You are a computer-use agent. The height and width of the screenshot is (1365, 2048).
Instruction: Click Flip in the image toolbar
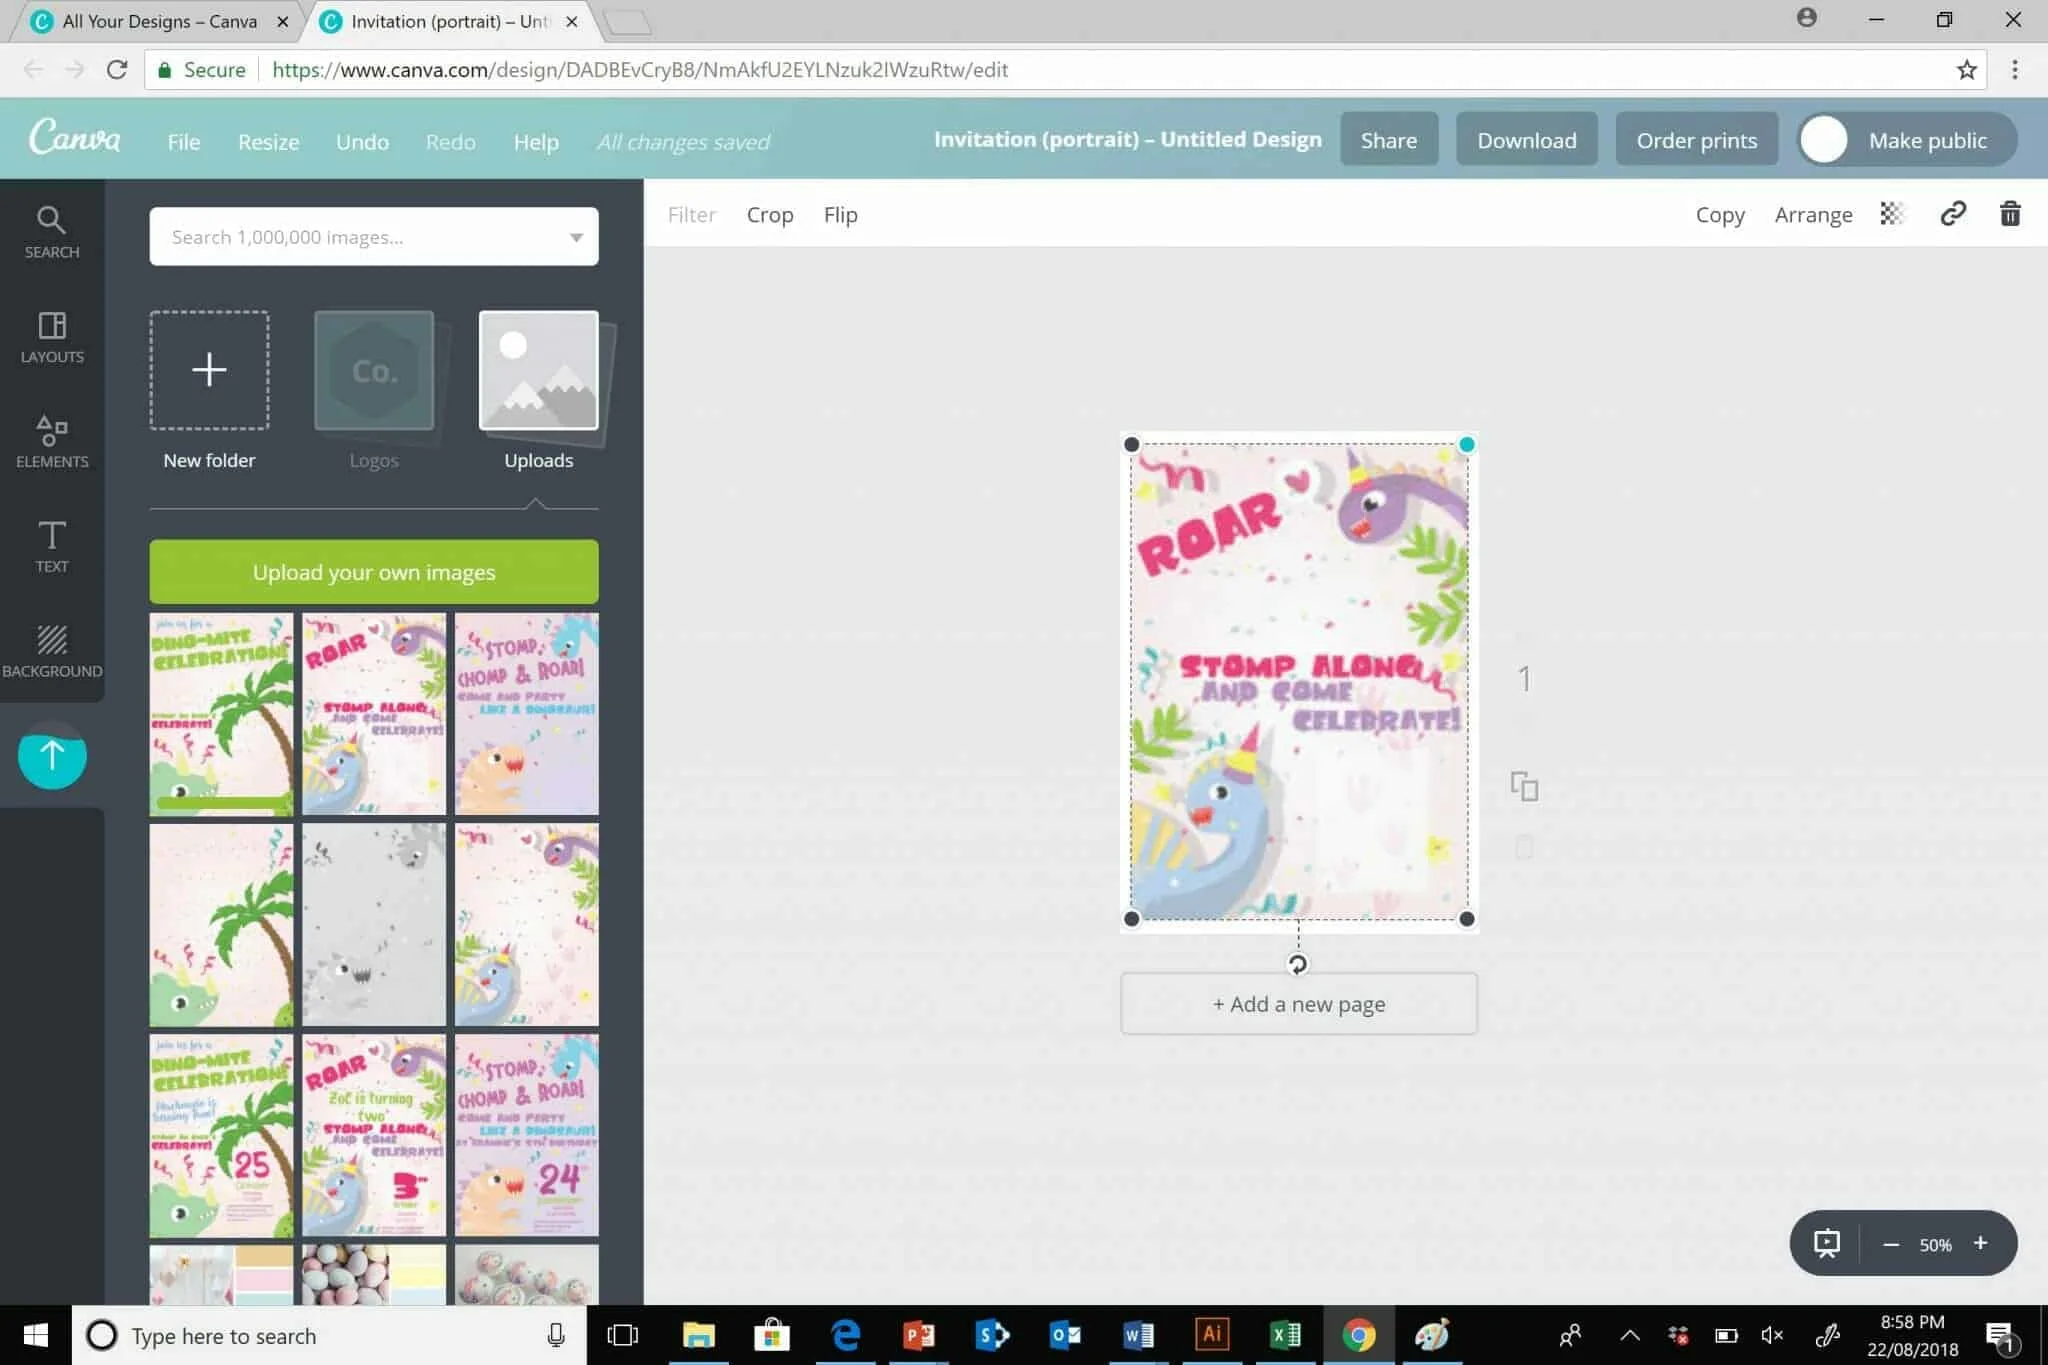click(x=840, y=215)
